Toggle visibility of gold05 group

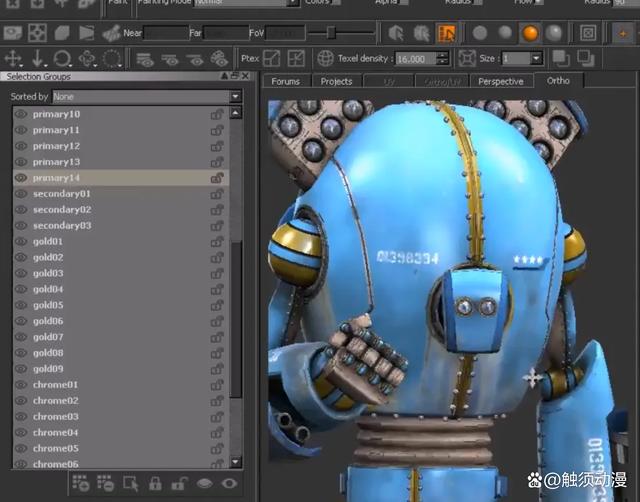21,305
